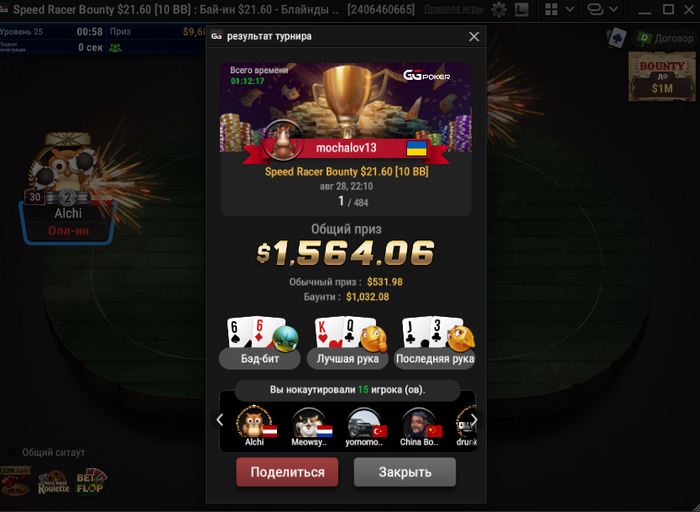
Task: Click the stacked tables icon
Action: (595, 9)
